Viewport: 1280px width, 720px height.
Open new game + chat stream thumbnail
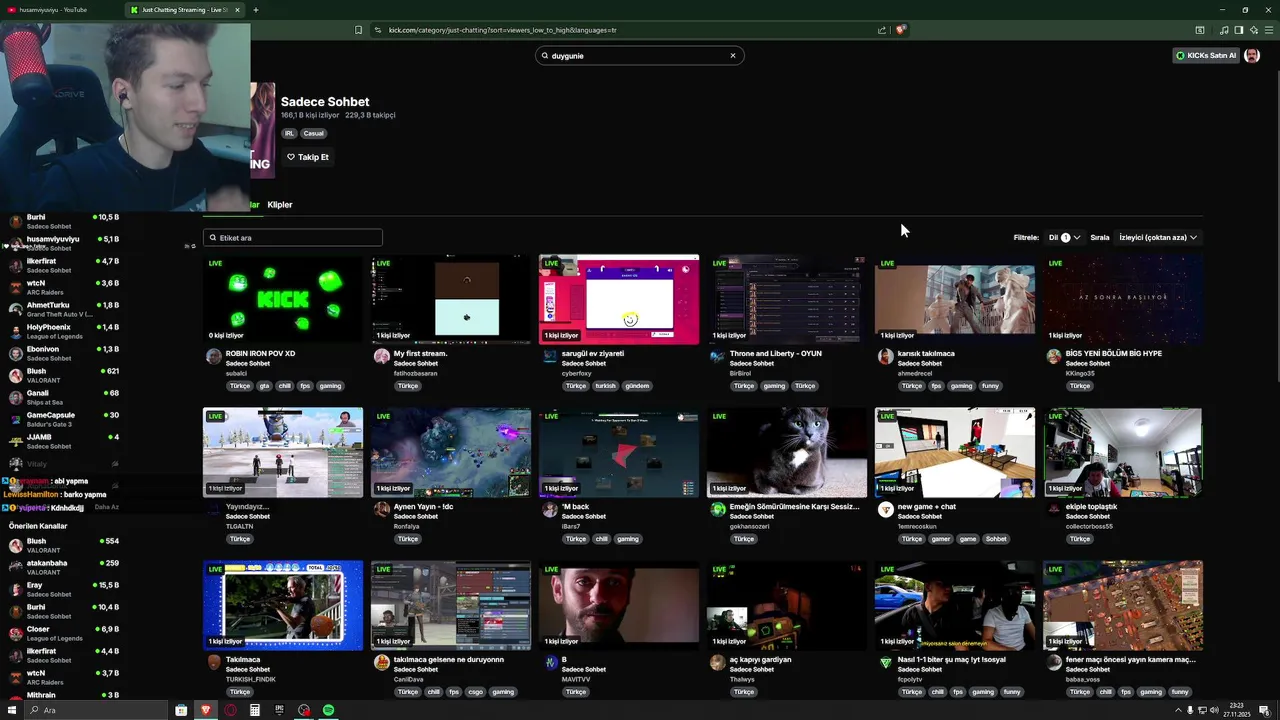tap(955, 452)
